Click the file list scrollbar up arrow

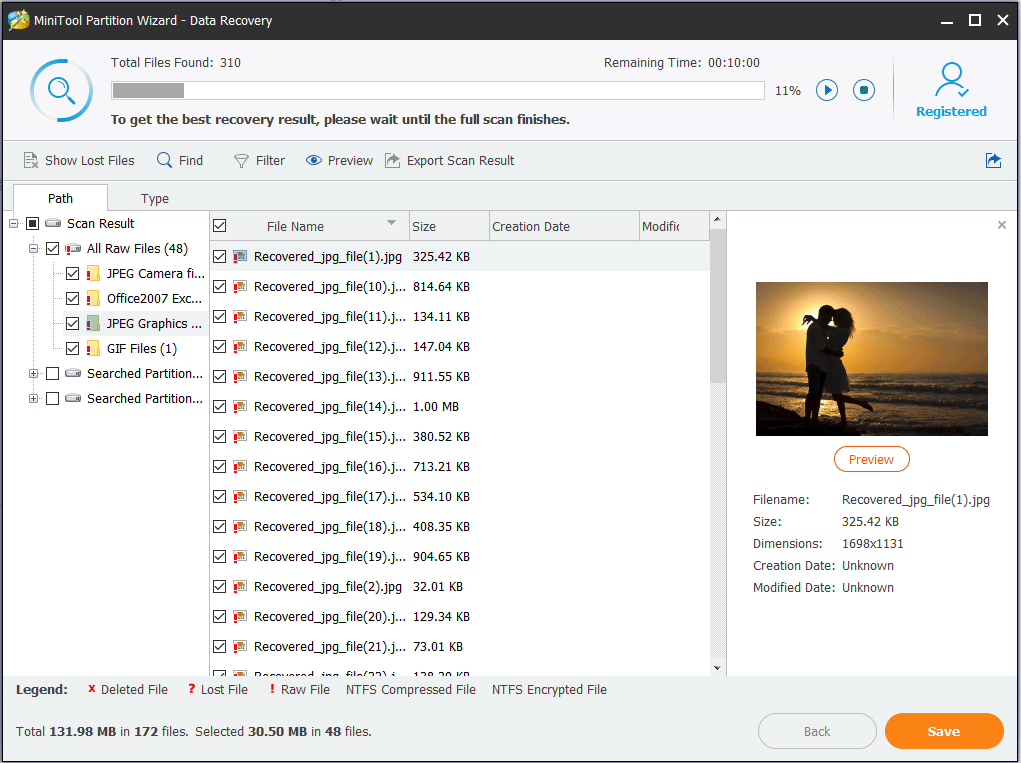click(717, 219)
